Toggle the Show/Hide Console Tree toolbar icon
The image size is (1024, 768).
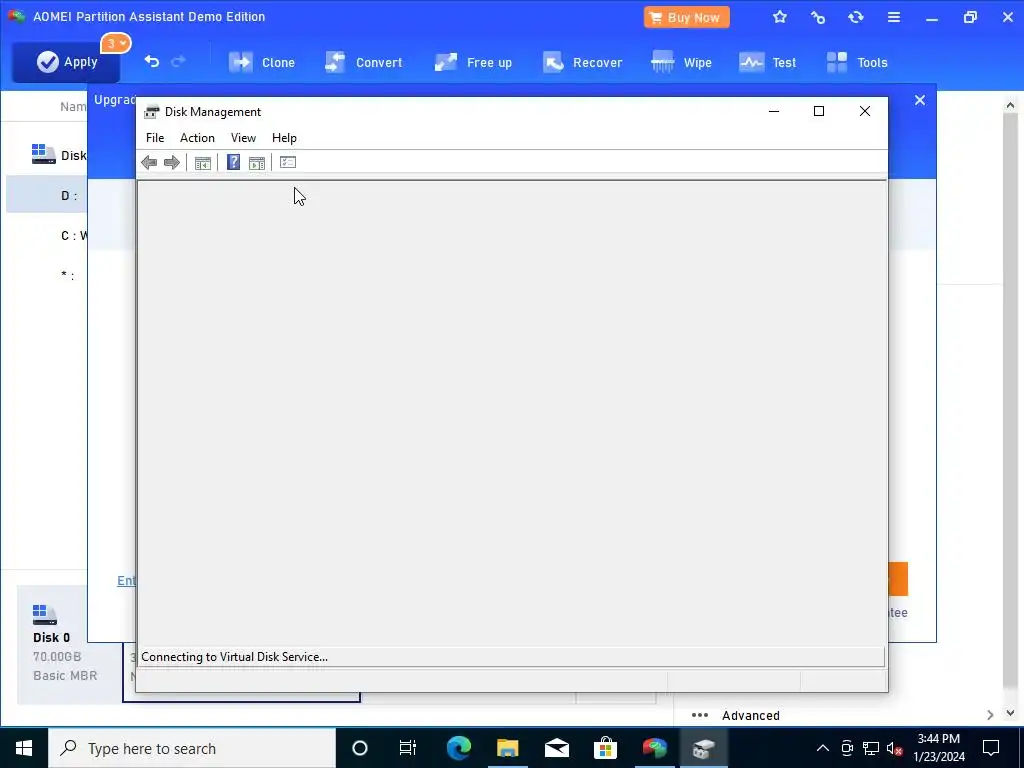coord(202,163)
